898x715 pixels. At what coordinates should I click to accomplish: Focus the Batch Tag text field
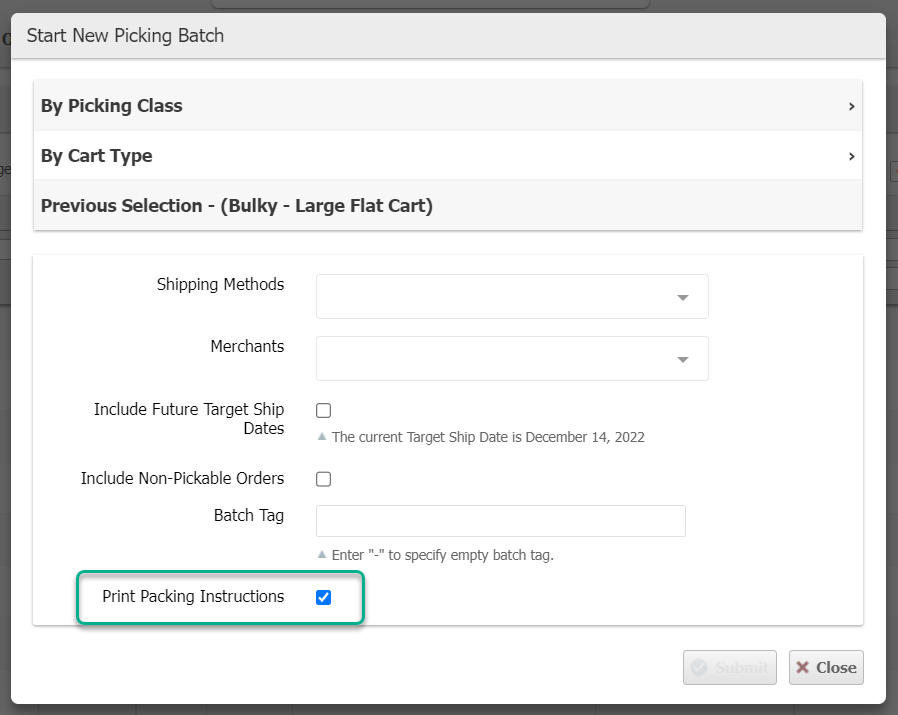pos(500,521)
